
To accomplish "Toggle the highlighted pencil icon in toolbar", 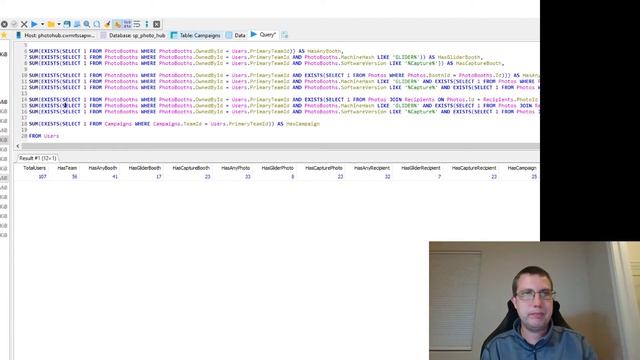I will [118, 24].
